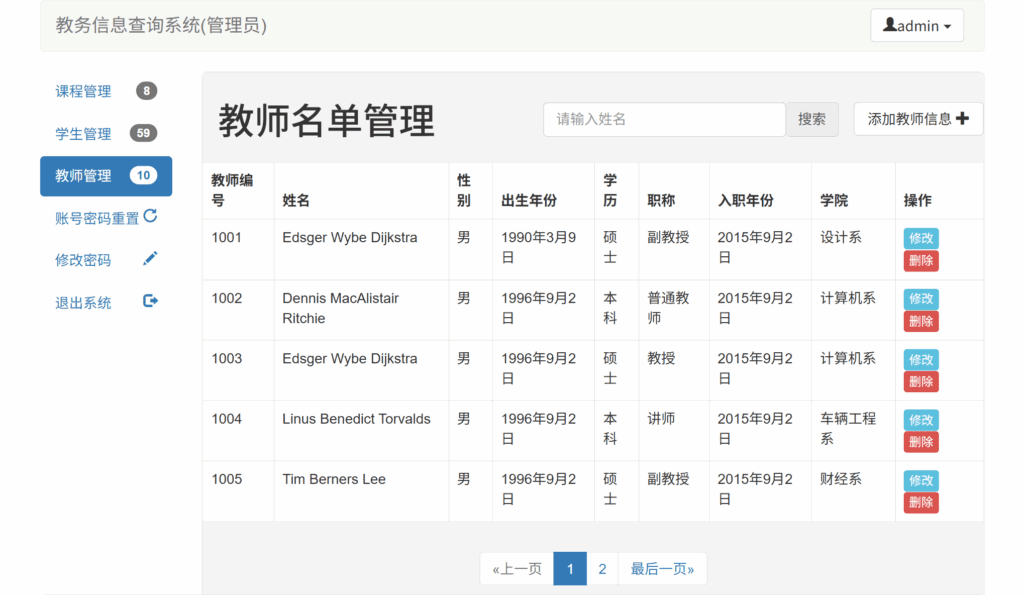Screen dimensions: 1024x595
Task: Click the 8 badge next to 课程管理
Action: (x=146, y=91)
